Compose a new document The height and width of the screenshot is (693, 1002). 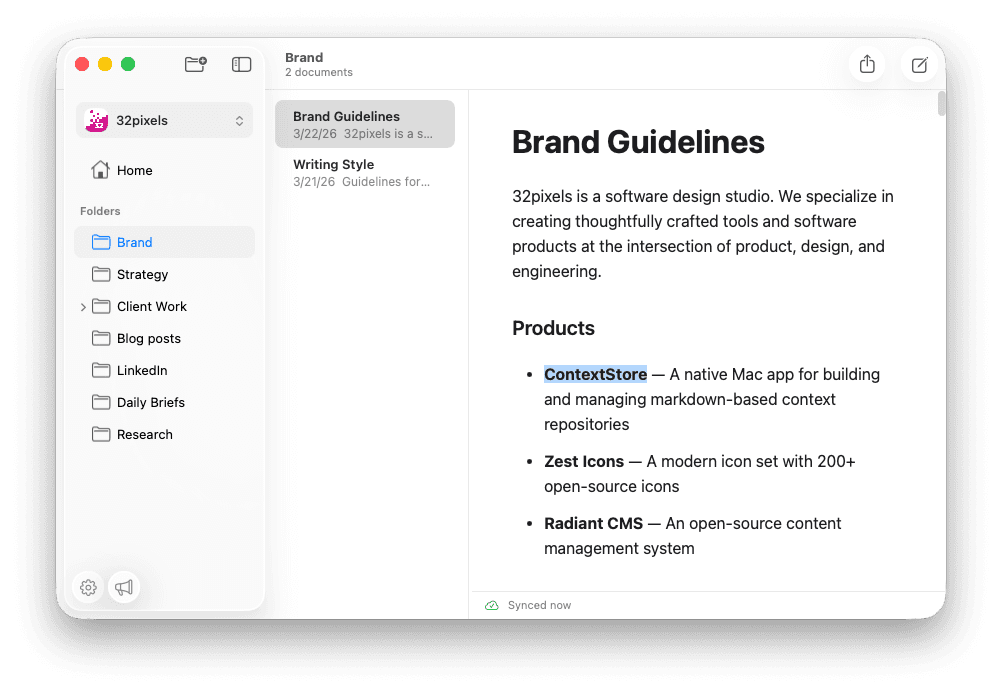pyautogui.click(x=918, y=64)
